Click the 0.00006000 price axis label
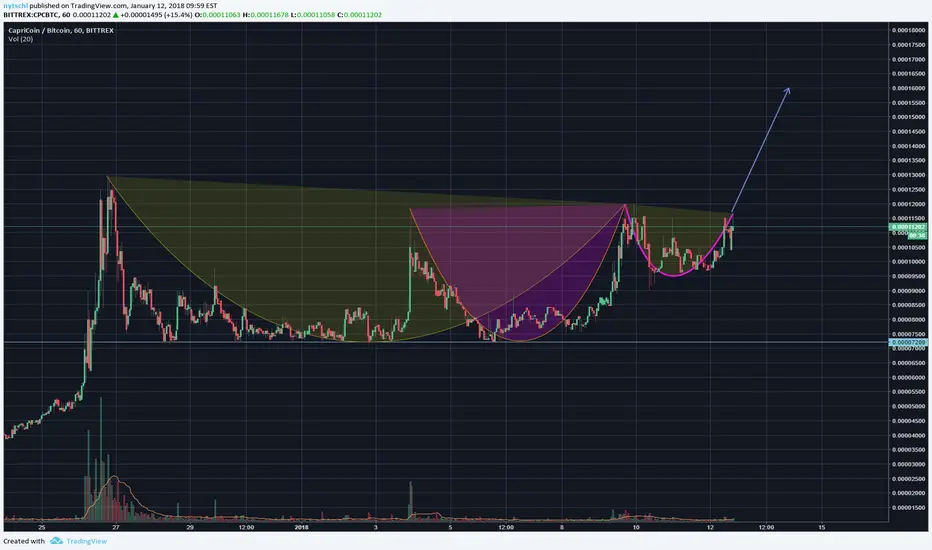Viewport: 932px width, 550px height. [909, 378]
